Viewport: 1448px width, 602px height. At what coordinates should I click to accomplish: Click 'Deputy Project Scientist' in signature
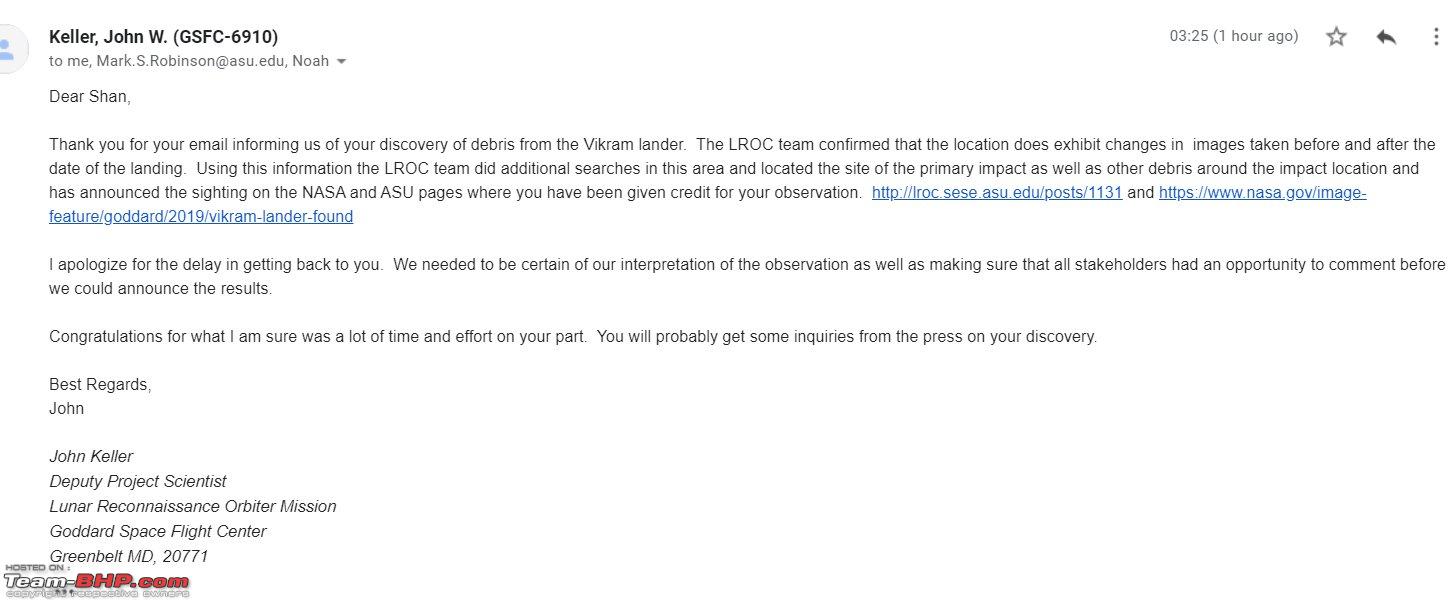138,481
